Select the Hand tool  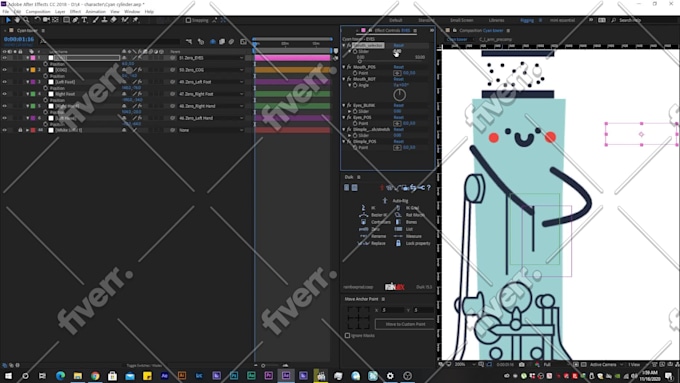coord(17,20)
